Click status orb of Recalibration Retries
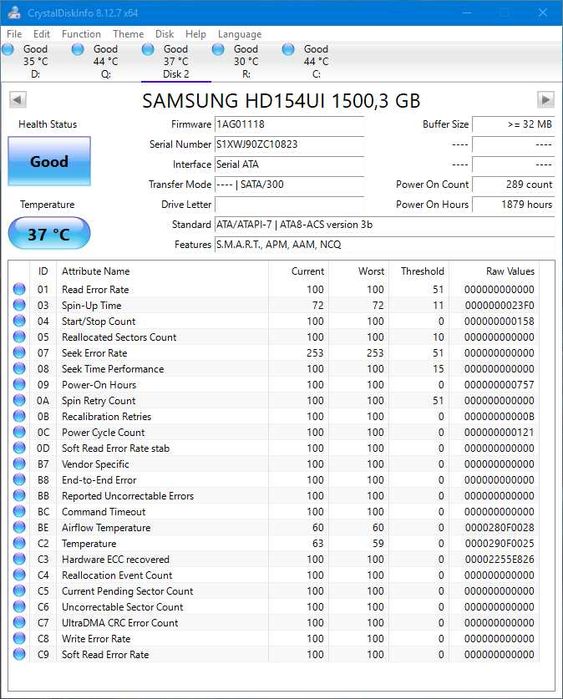 click(x=19, y=416)
